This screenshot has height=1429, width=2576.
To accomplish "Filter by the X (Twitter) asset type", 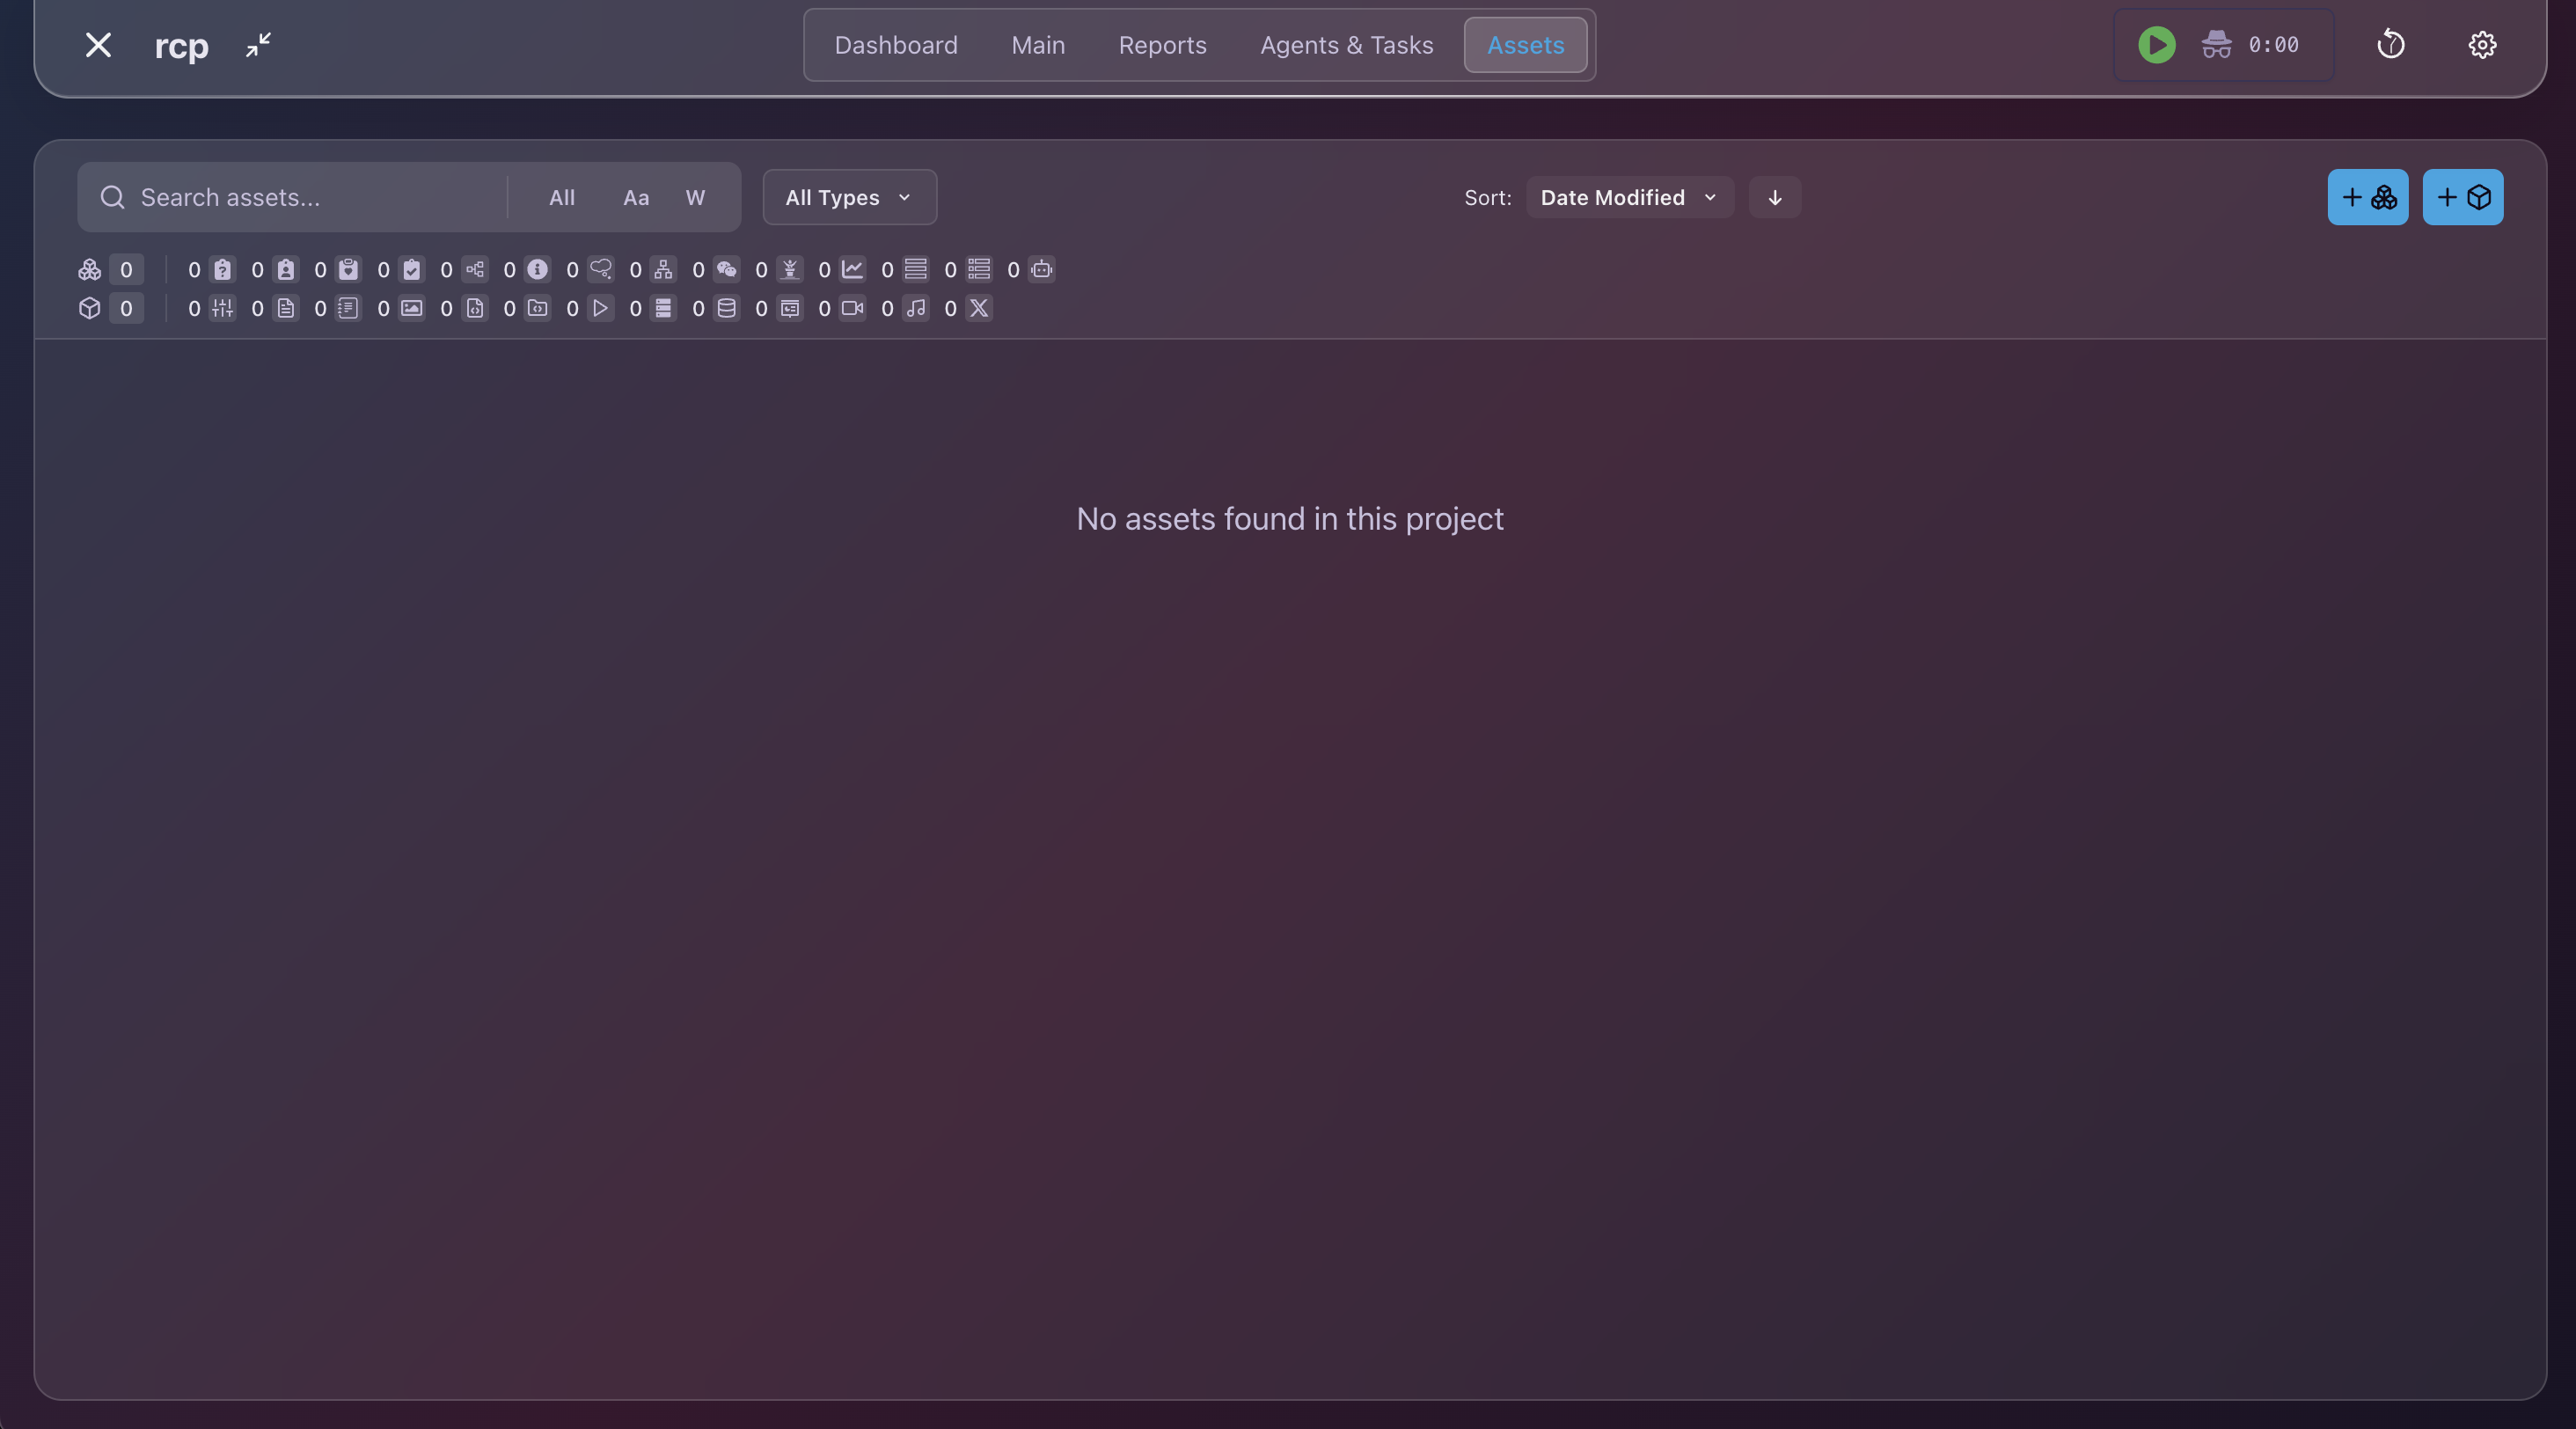I will 979,308.
